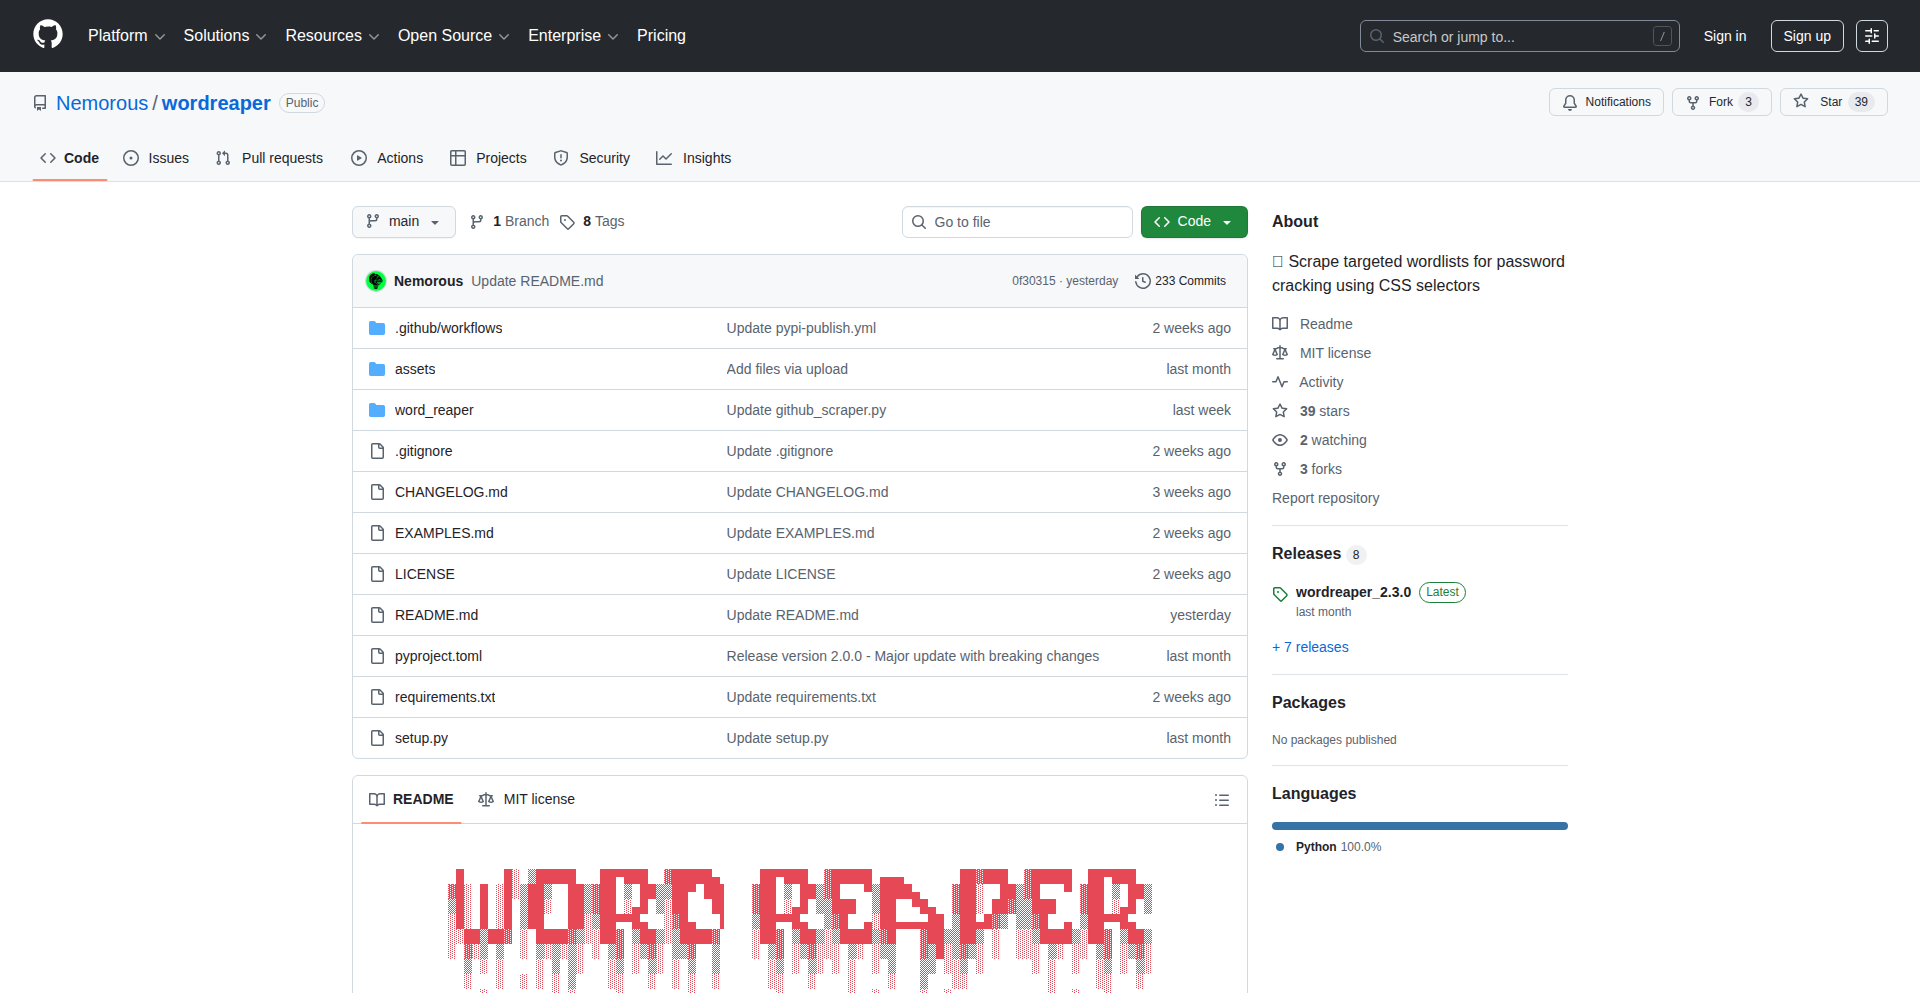Click the Python language bar
The image size is (1920, 993).
tap(1420, 826)
